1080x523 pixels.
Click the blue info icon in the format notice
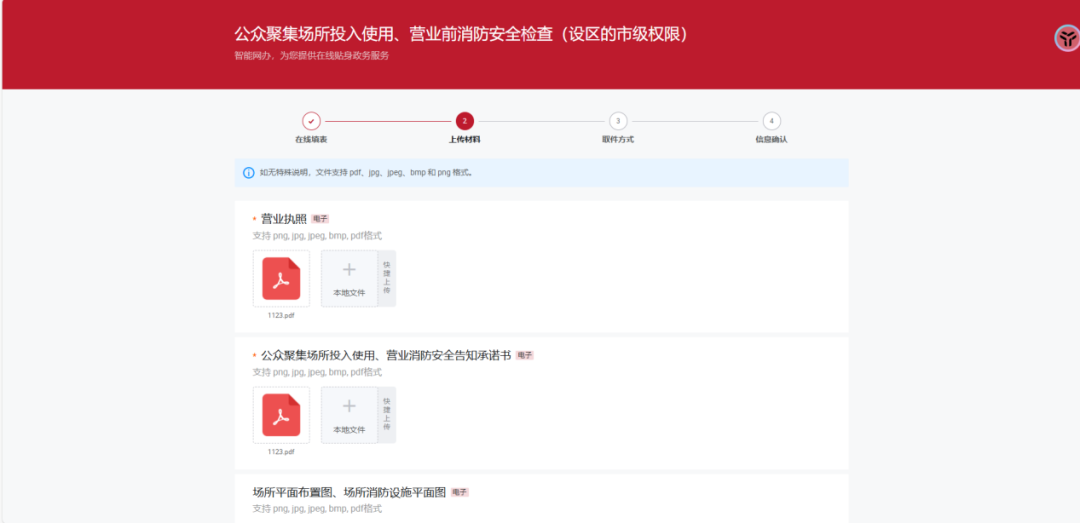[248, 173]
